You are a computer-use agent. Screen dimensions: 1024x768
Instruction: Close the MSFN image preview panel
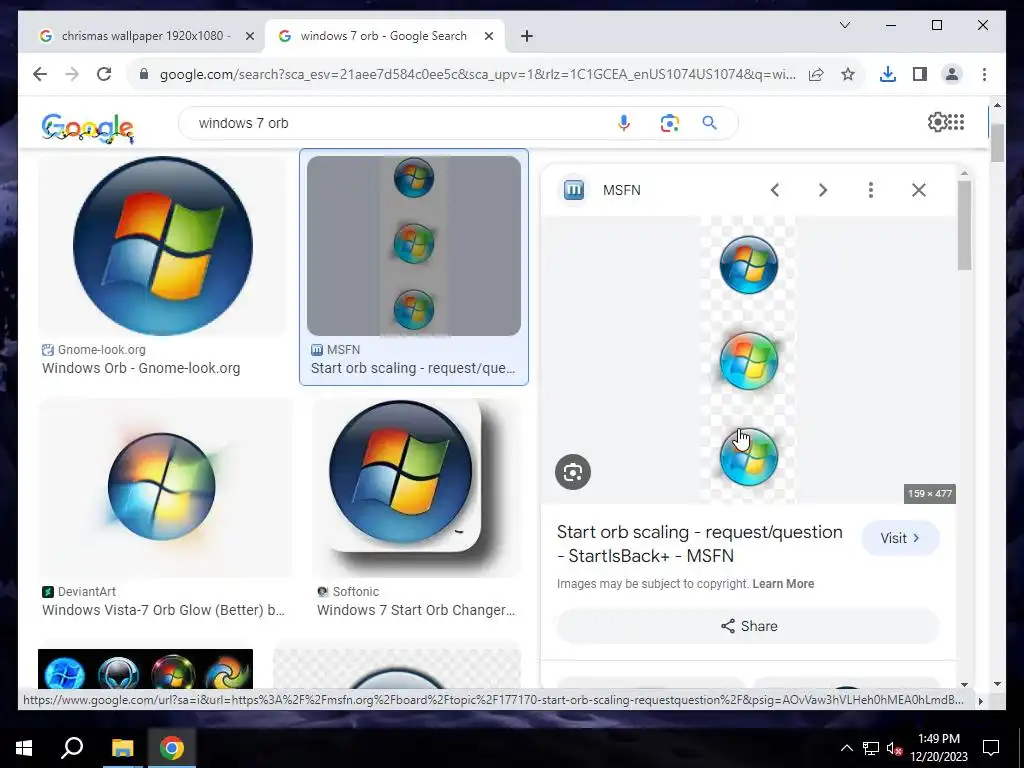point(919,190)
